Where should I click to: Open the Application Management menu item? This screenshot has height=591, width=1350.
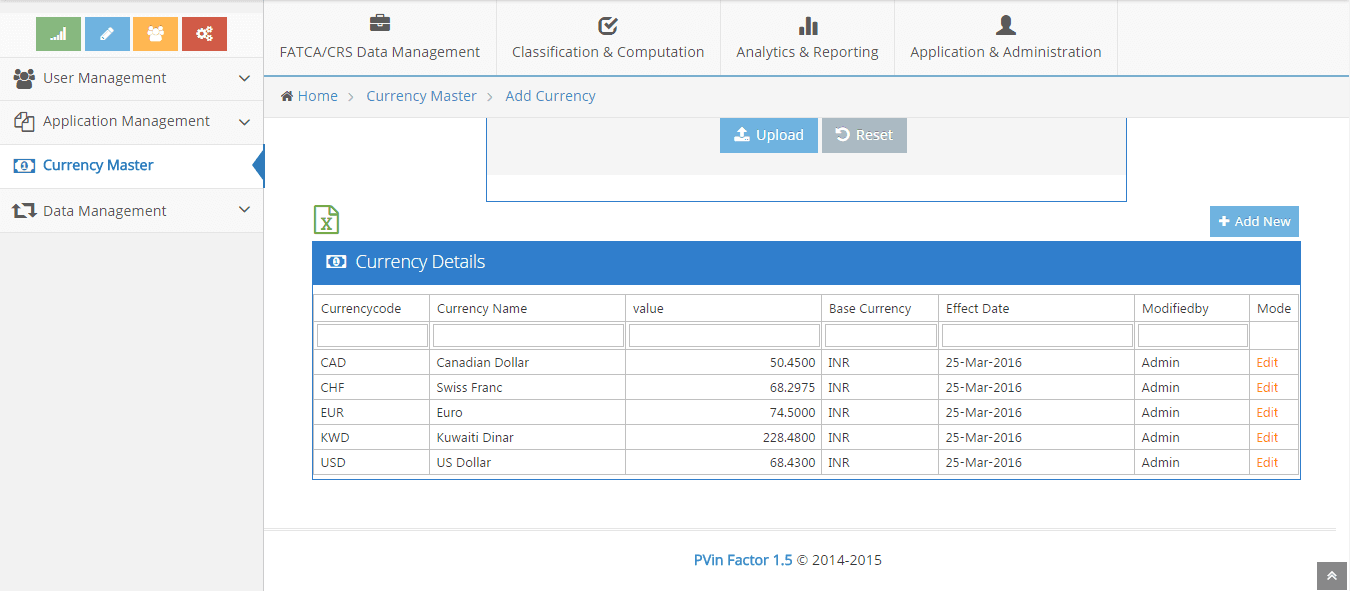(131, 122)
